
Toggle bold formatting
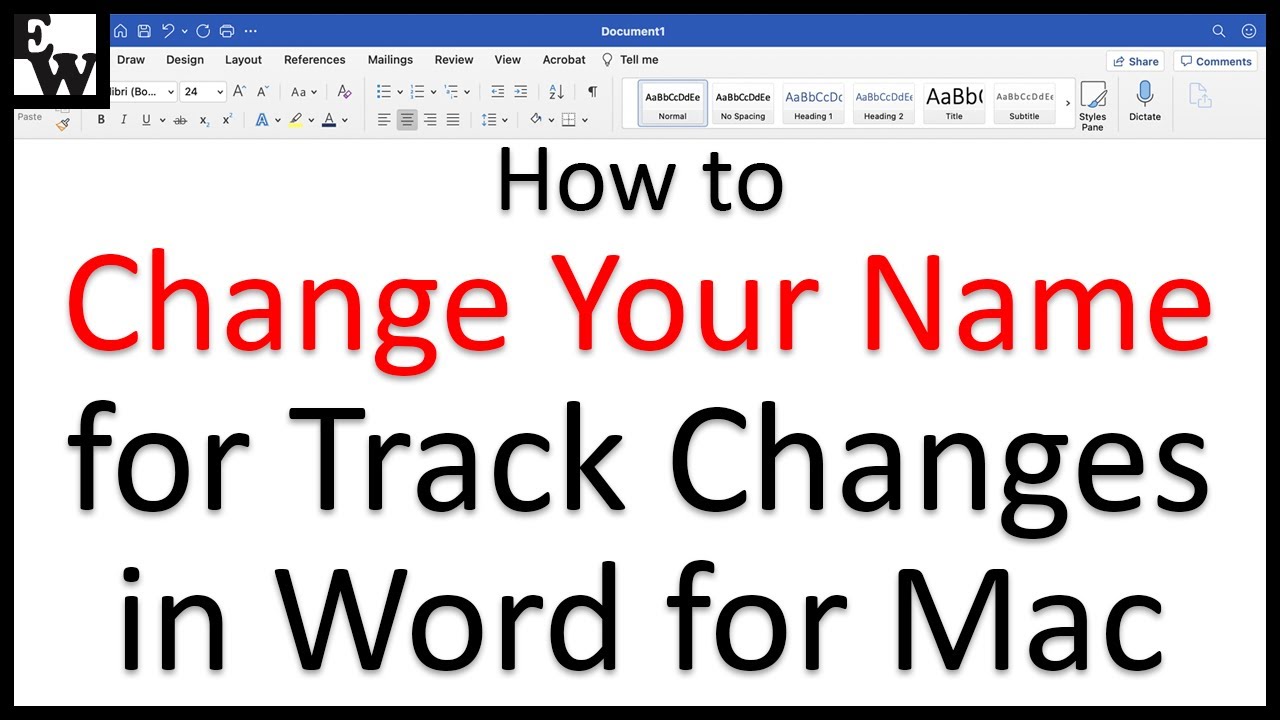(101, 120)
